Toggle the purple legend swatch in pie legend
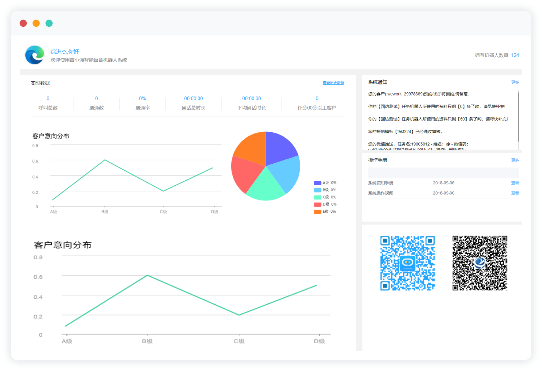The height and width of the screenshot is (371, 542). 317,183
